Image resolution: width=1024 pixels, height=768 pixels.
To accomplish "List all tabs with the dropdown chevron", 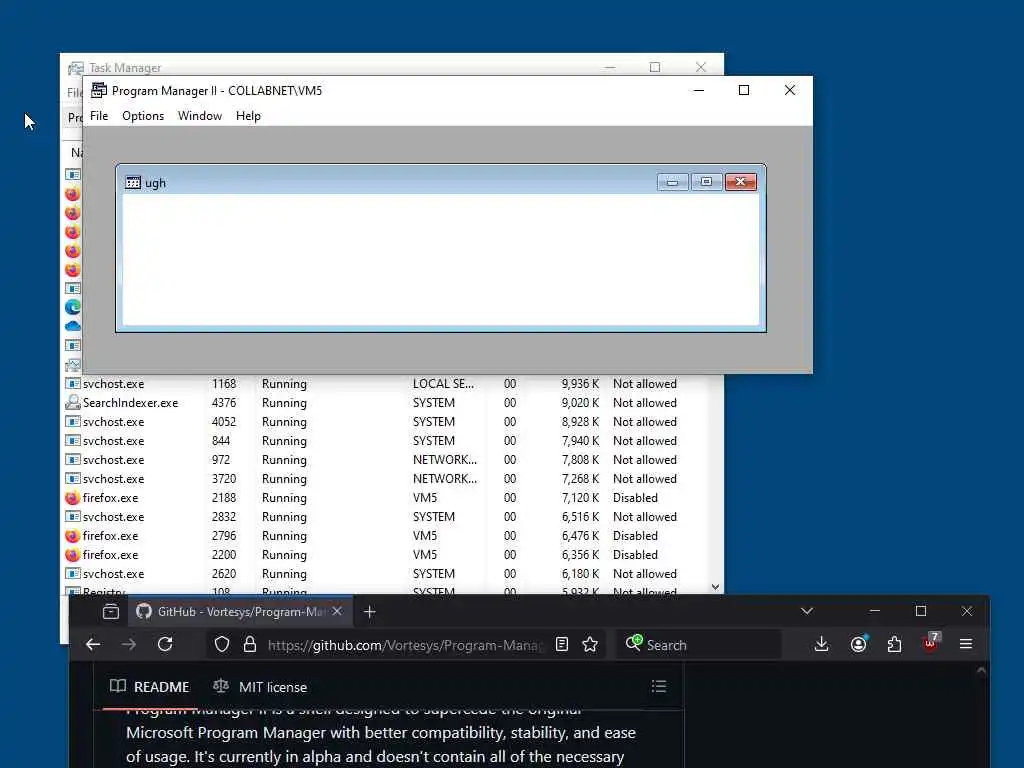I will coord(807,611).
